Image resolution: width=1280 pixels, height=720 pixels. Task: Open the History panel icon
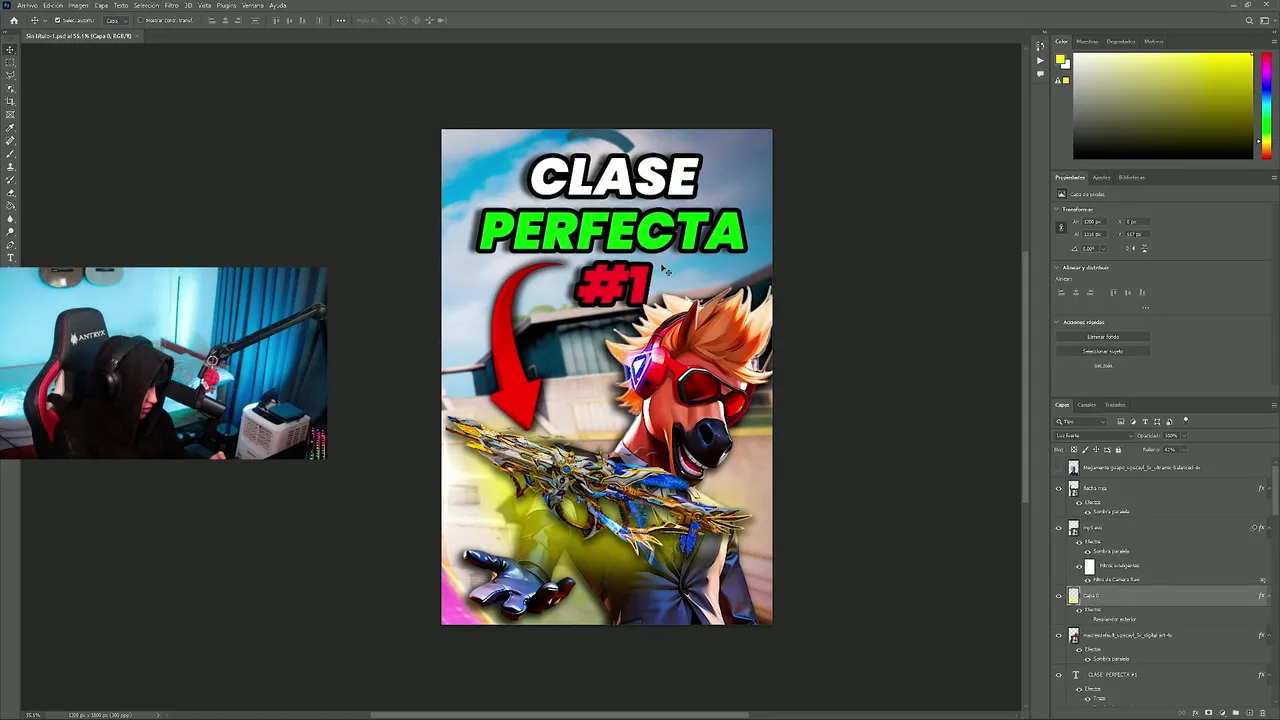click(1040, 48)
